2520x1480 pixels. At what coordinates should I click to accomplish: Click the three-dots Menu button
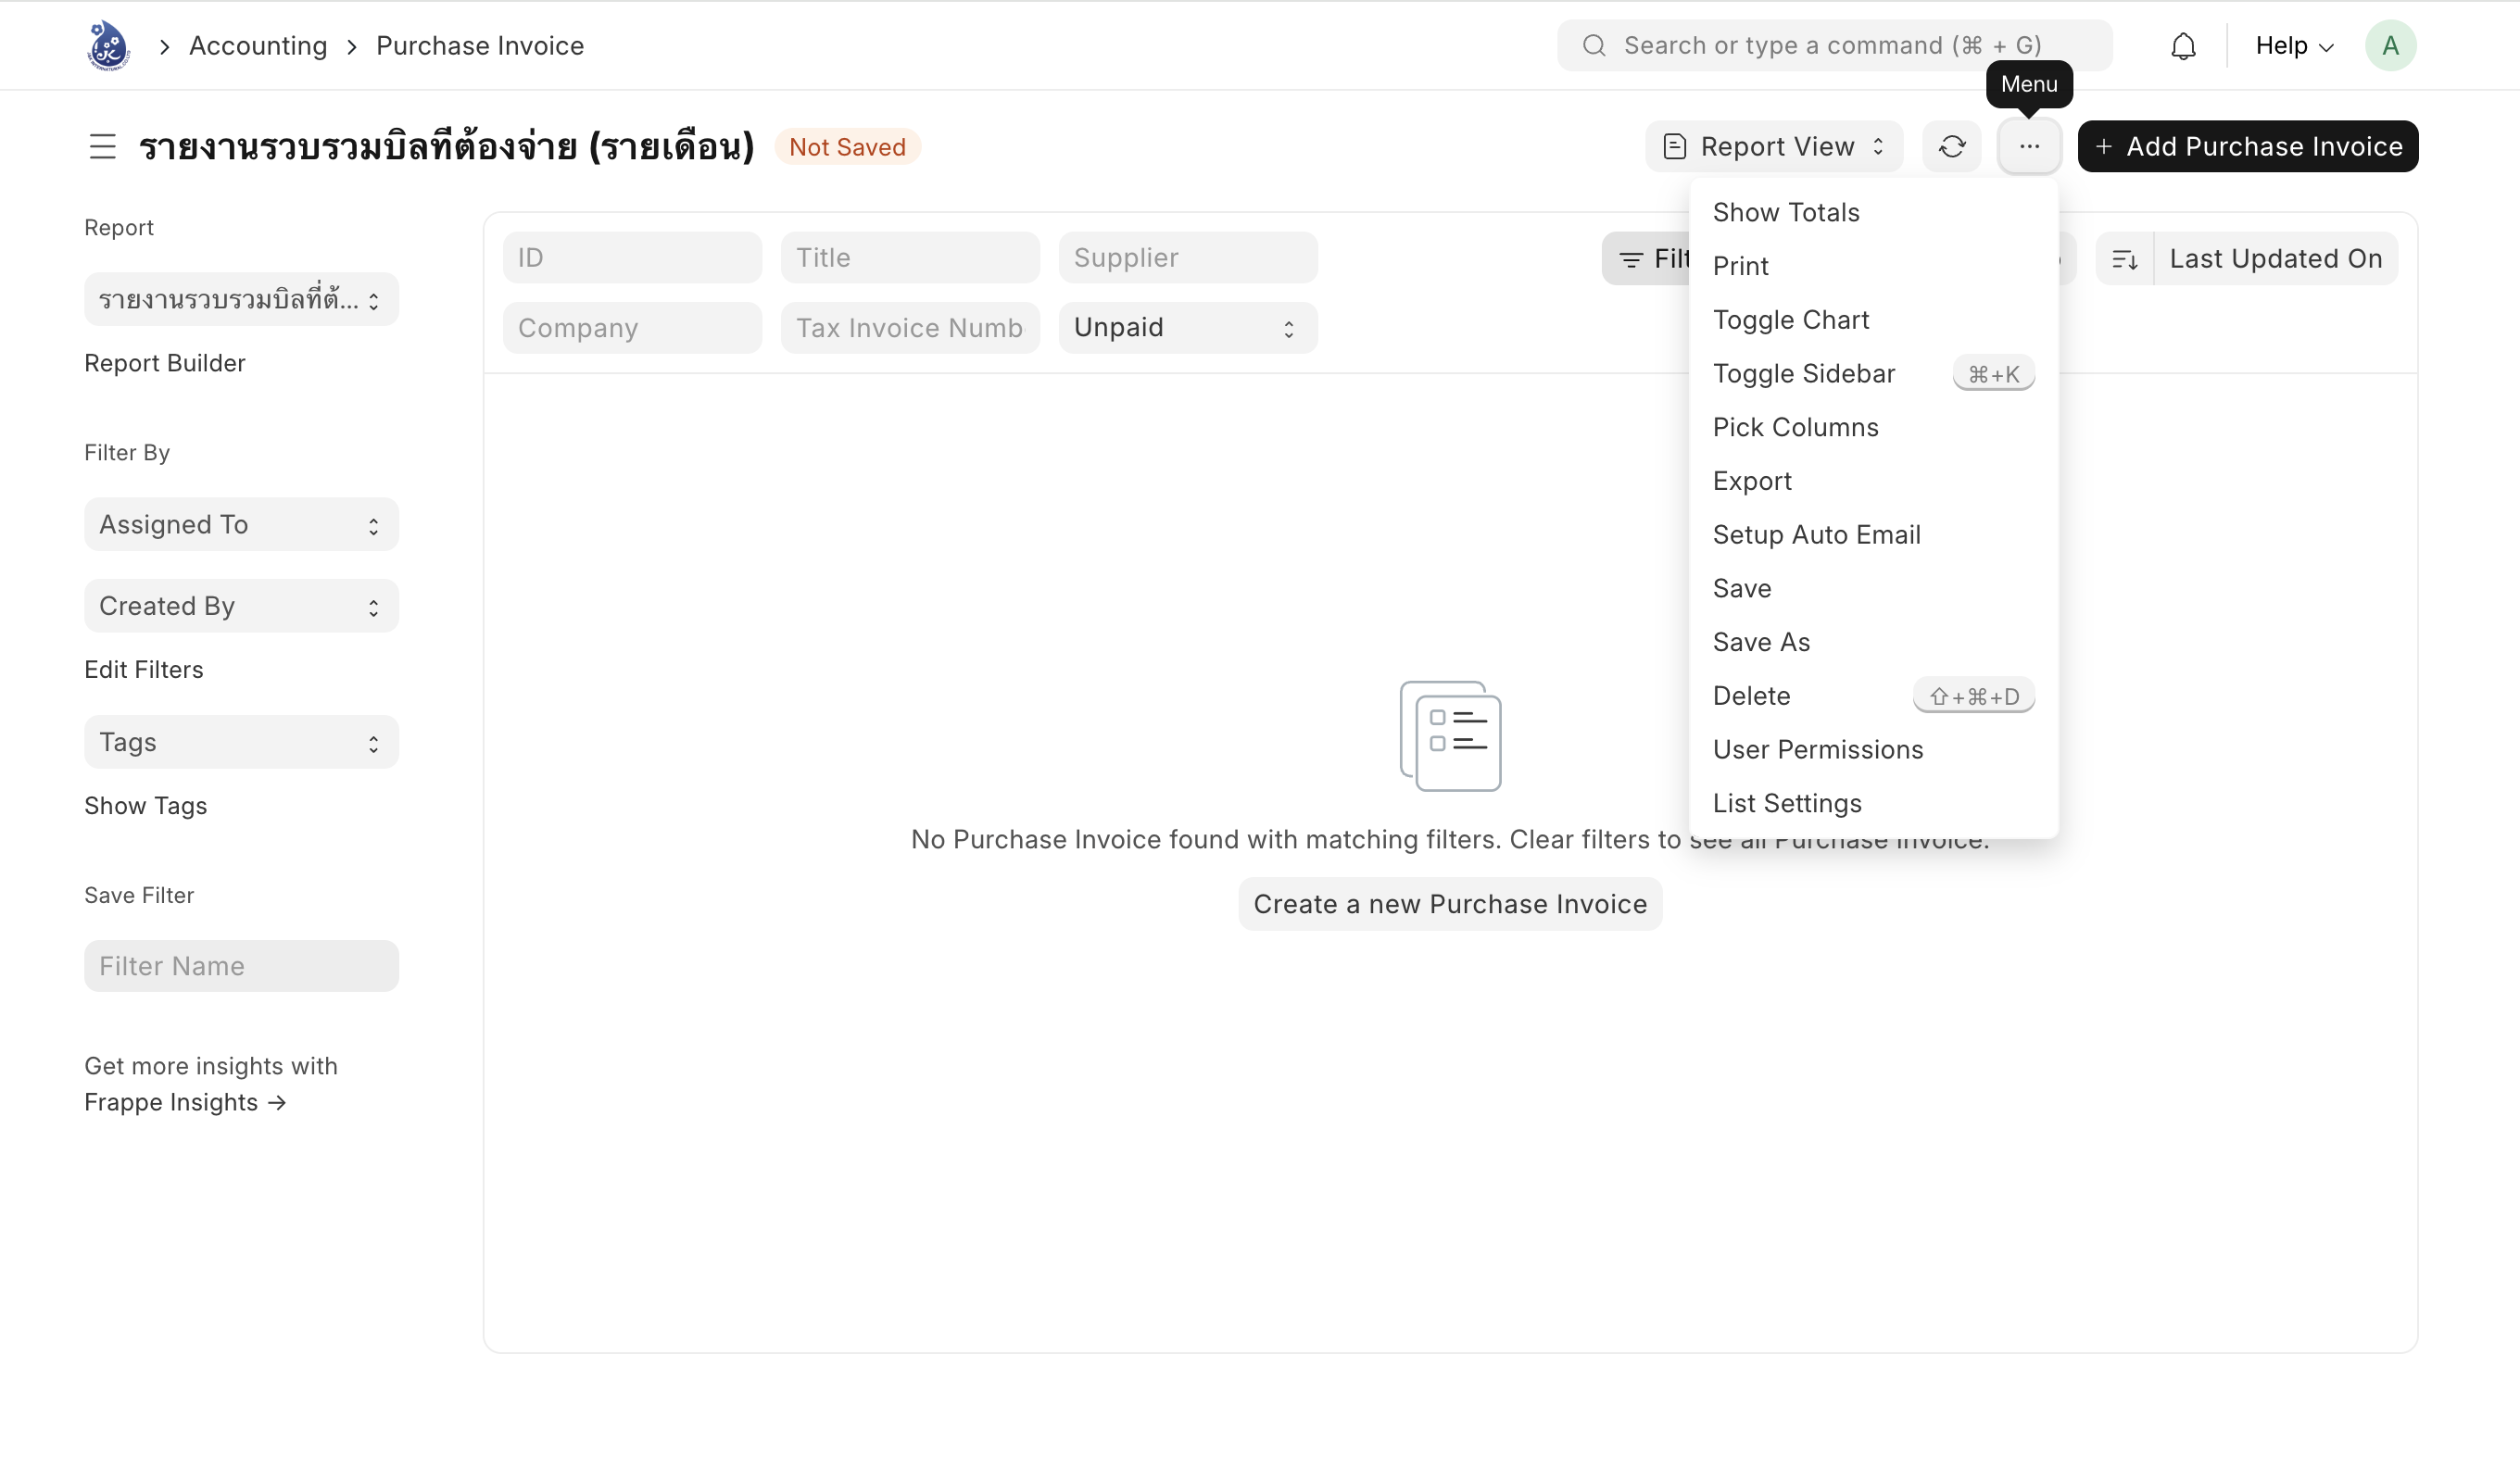coord(2029,147)
